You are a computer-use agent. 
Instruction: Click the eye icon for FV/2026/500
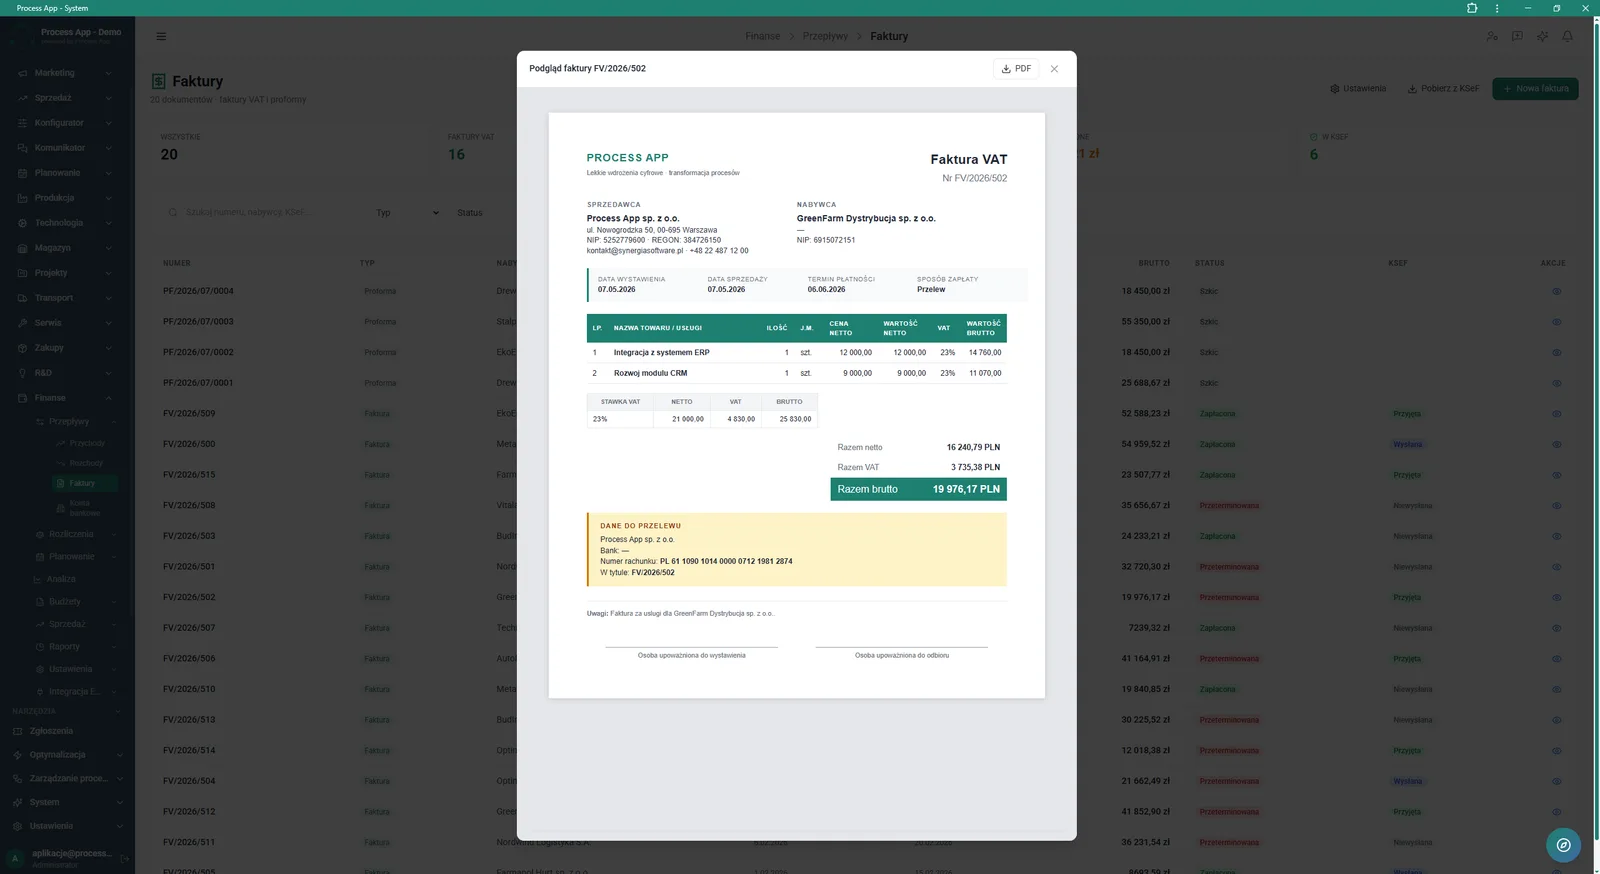1556,444
